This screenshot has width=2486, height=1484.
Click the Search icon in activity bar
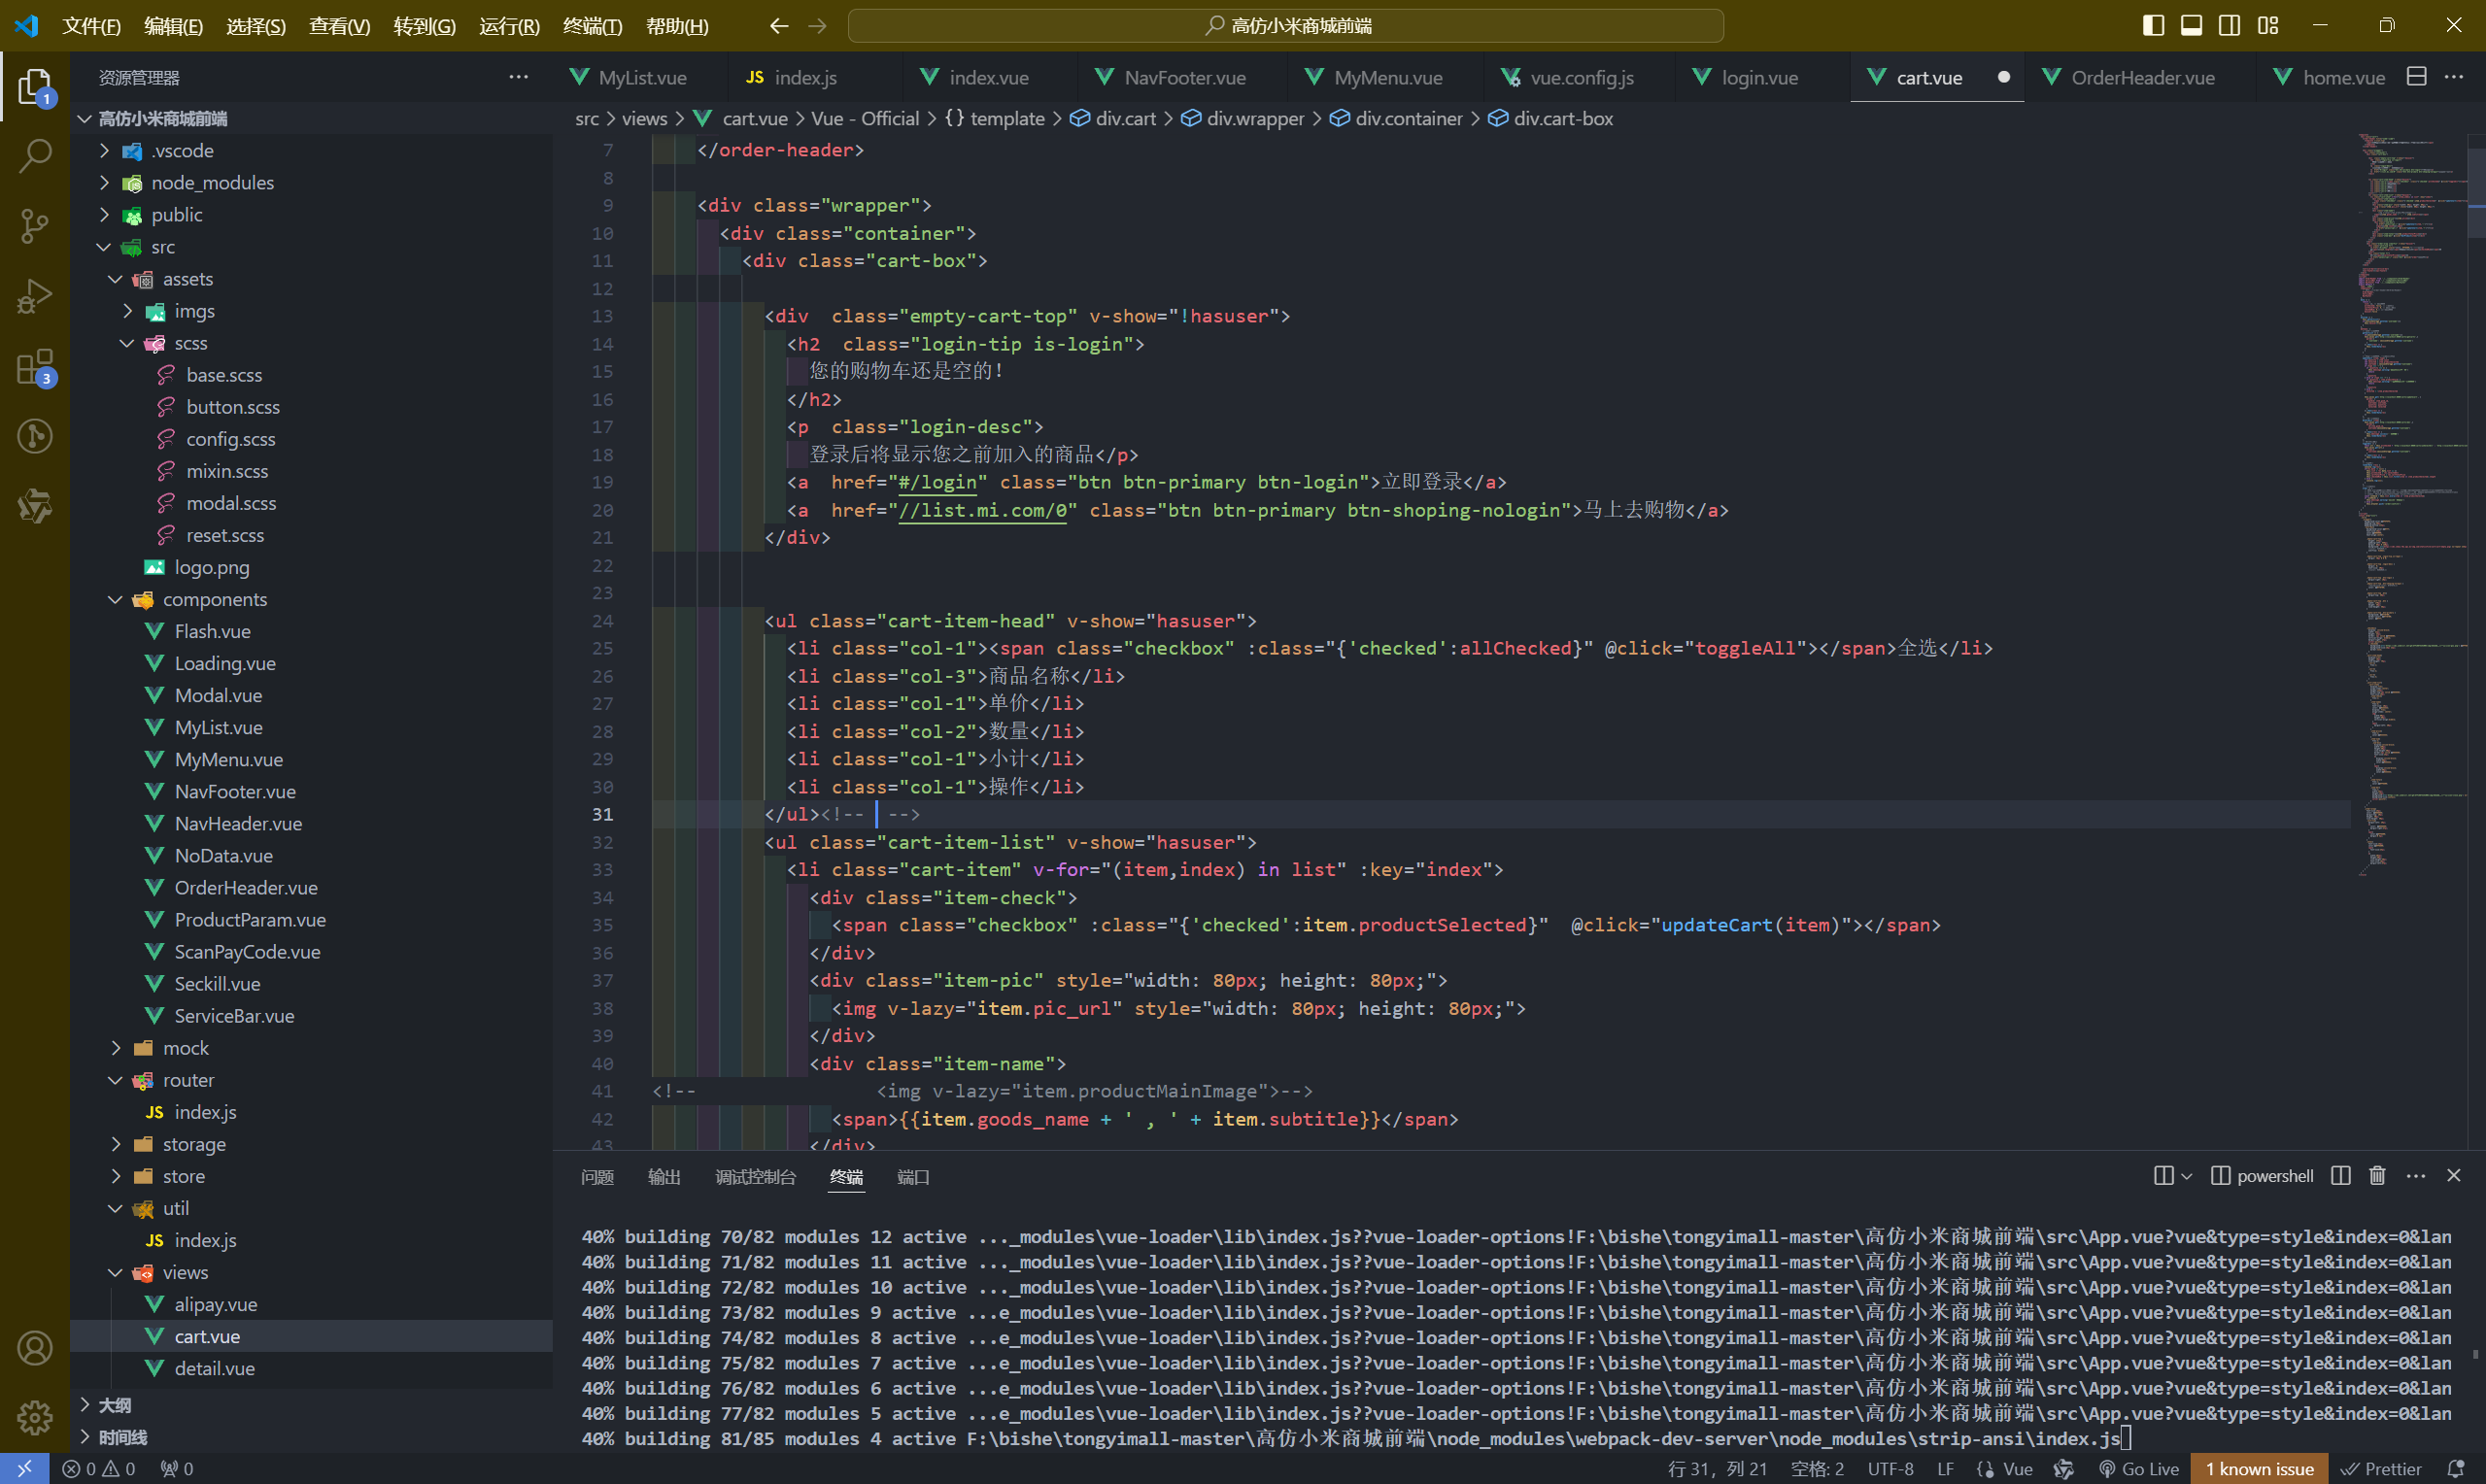point(35,155)
